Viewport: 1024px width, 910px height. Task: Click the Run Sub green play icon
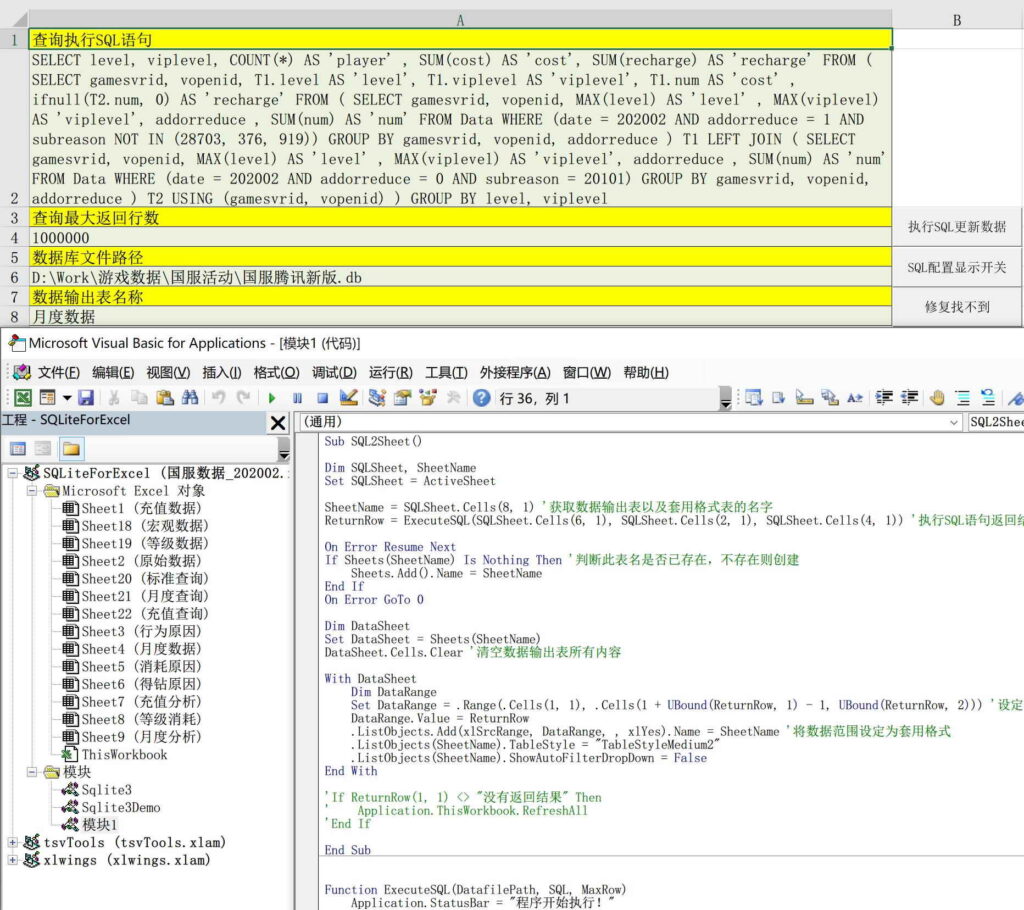272,398
